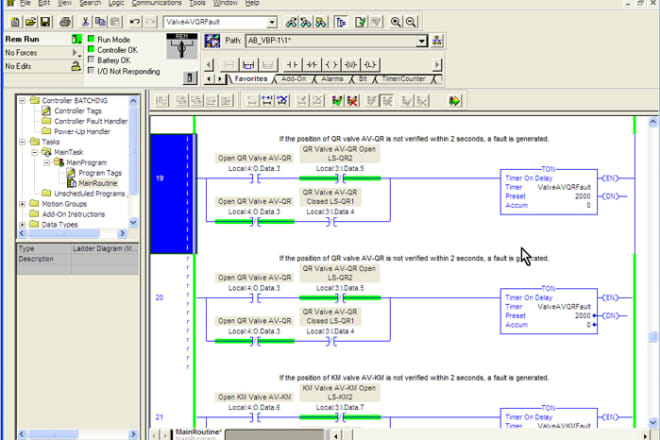Select Power-Up Handler in the tree
Screen dimensions: 660x440
click(x=82, y=131)
